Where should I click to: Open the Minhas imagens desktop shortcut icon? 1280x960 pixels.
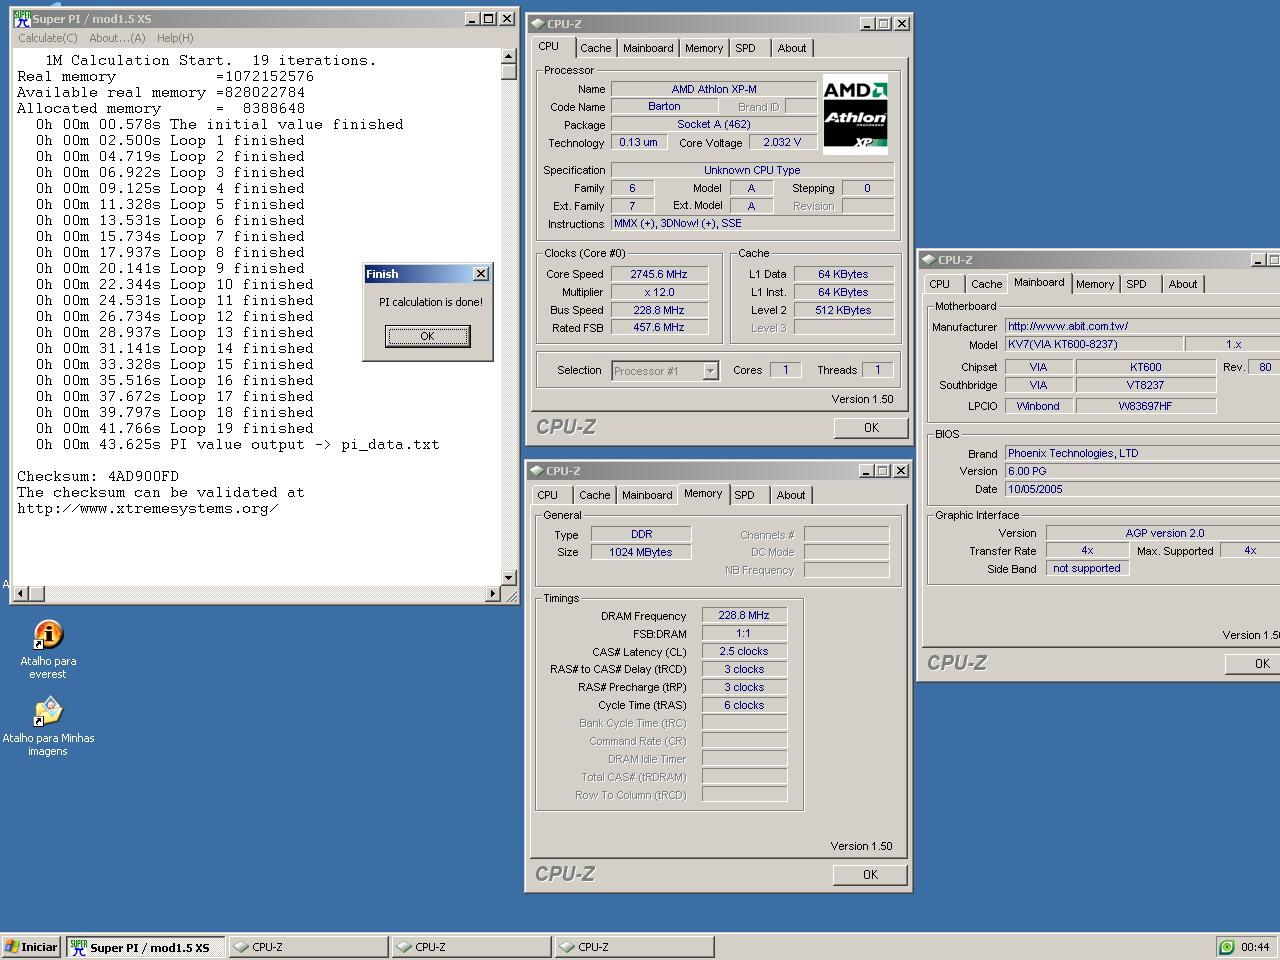[x=48, y=712]
